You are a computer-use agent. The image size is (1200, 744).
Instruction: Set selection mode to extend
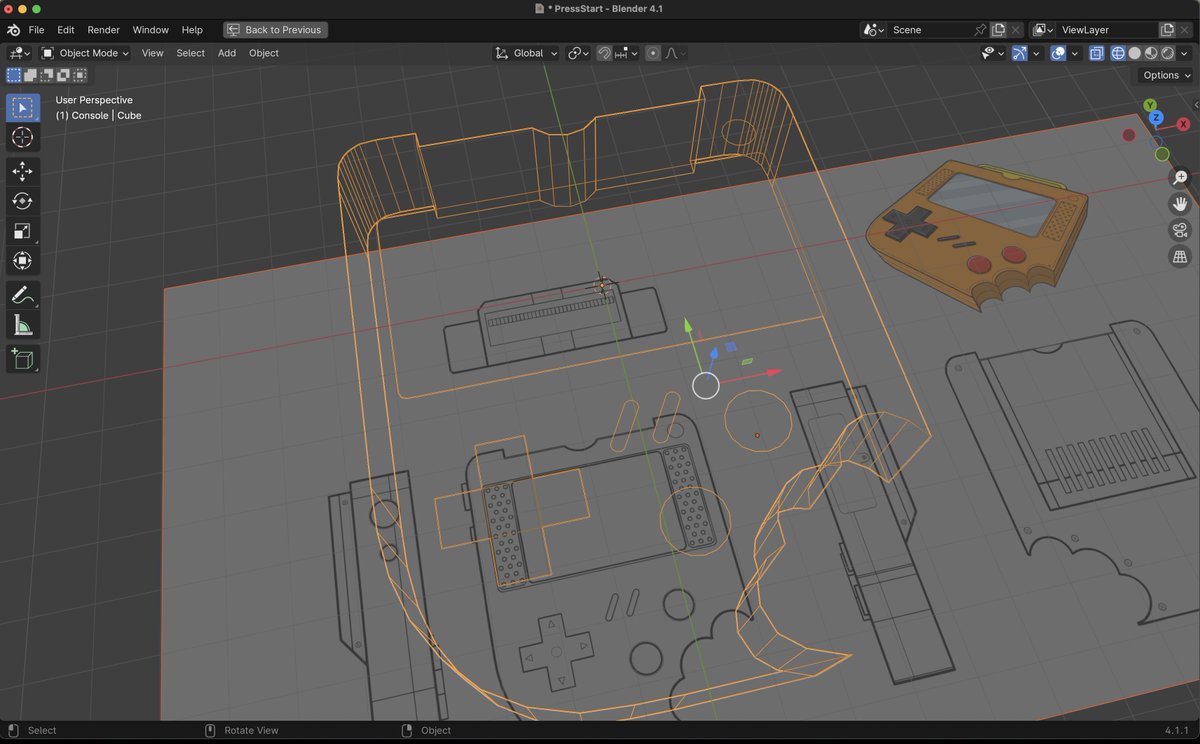point(30,75)
